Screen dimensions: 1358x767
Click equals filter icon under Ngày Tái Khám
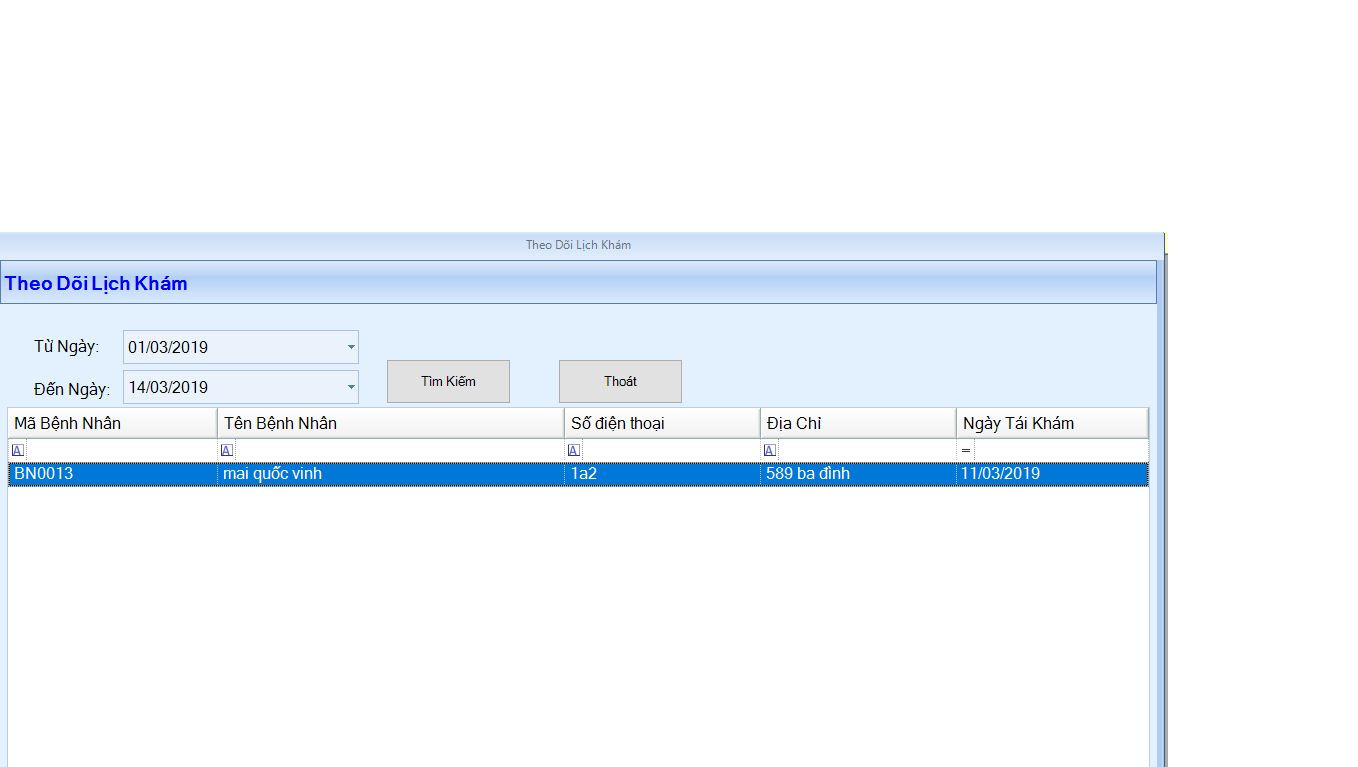click(965, 451)
